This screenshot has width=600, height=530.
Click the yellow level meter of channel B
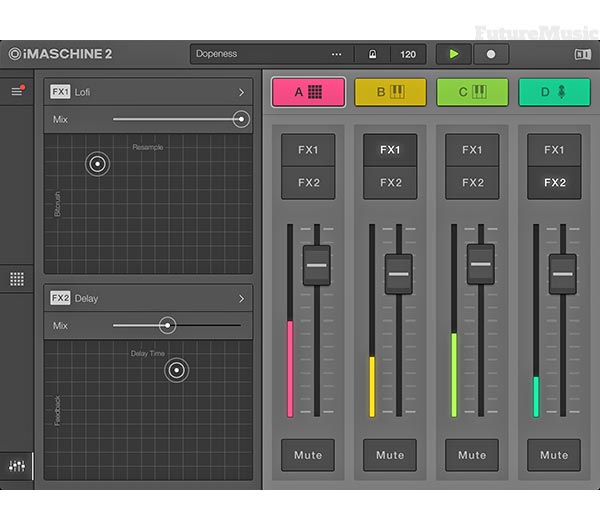click(372, 386)
